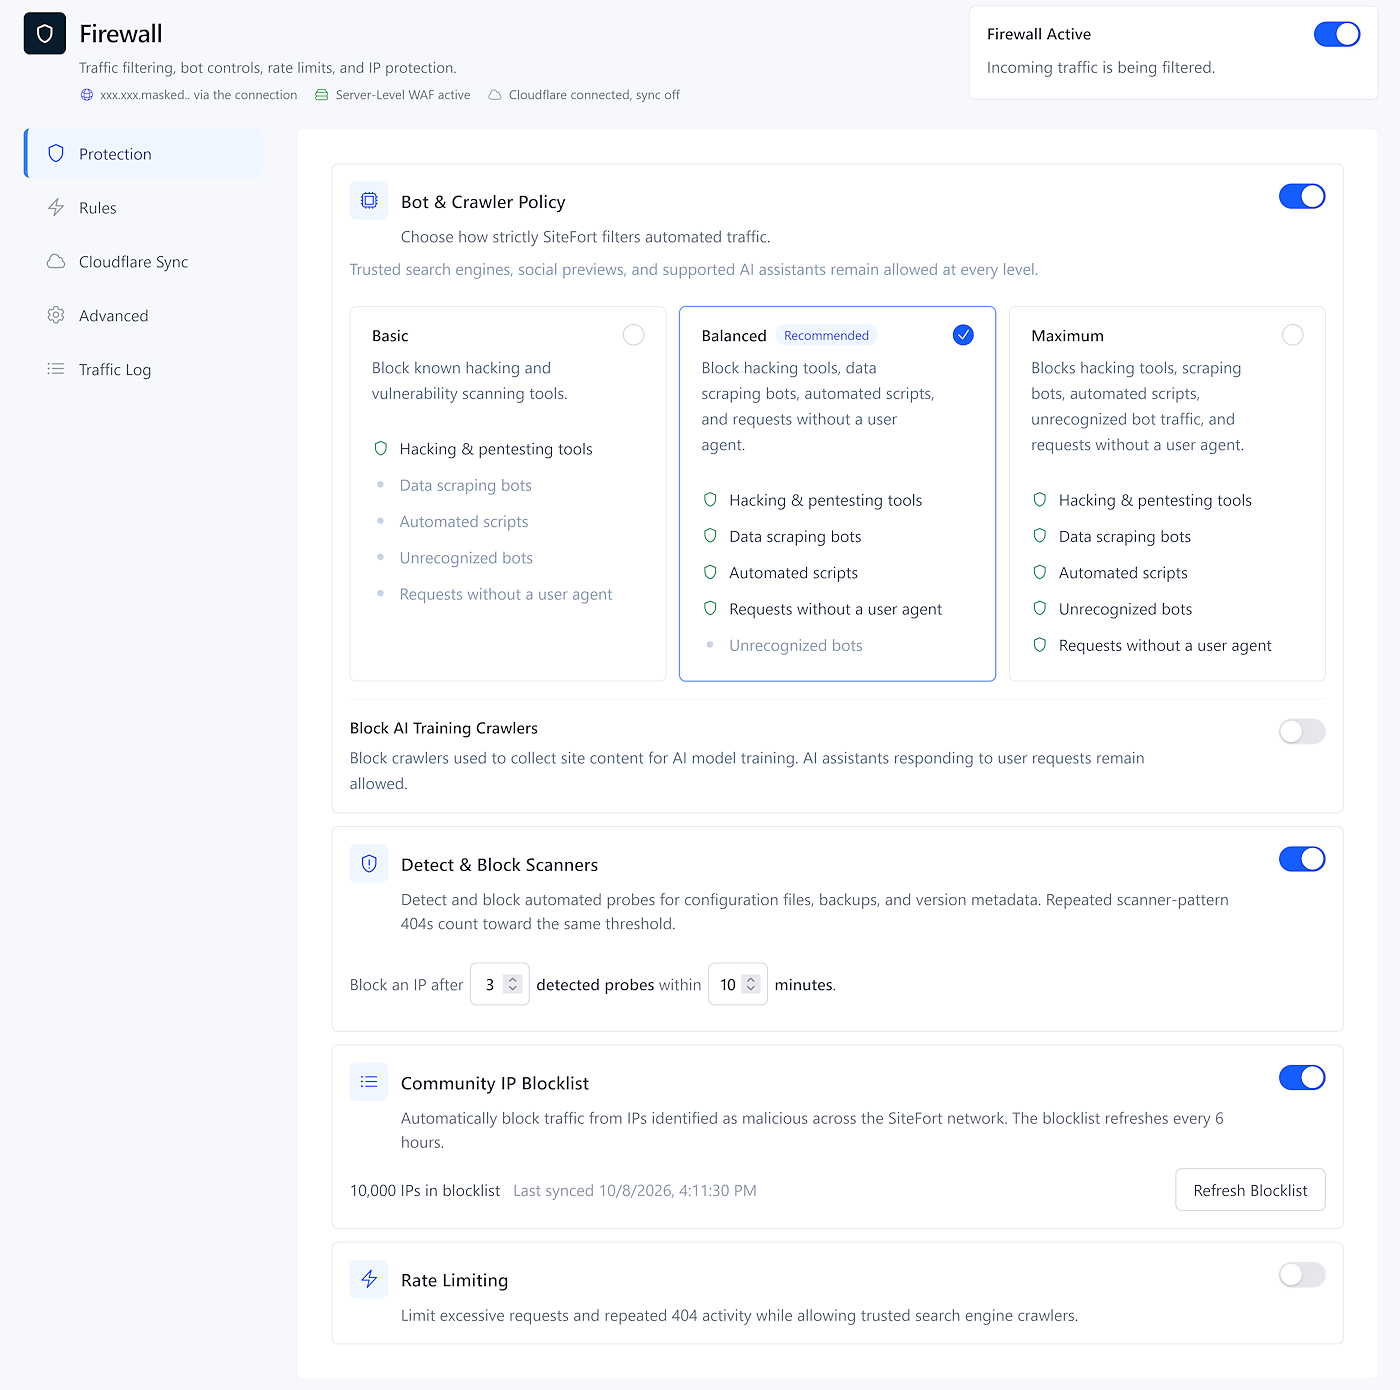Screen dimensions: 1400x1390
Task: Click 'Incoming traffic is being filtered.' text
Action: (x=1101, y=68)
